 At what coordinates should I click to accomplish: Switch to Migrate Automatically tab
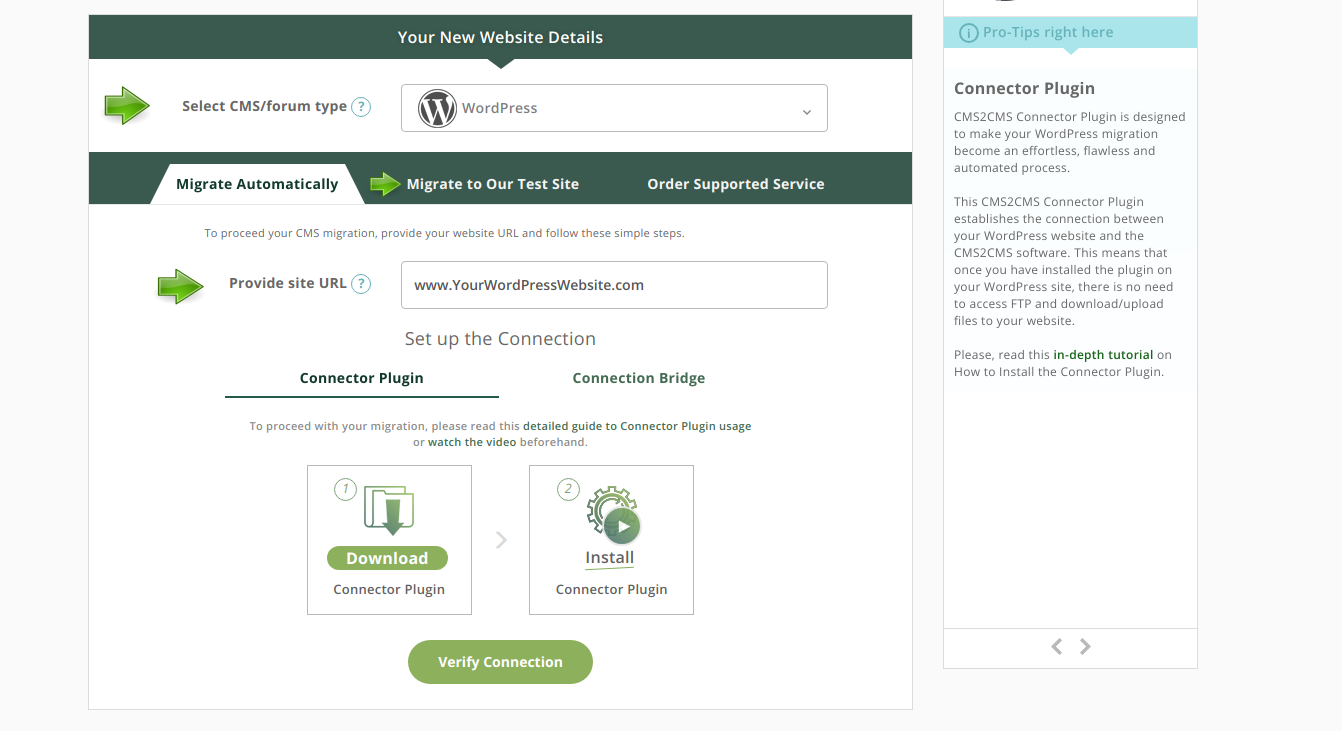pos(257,184)
